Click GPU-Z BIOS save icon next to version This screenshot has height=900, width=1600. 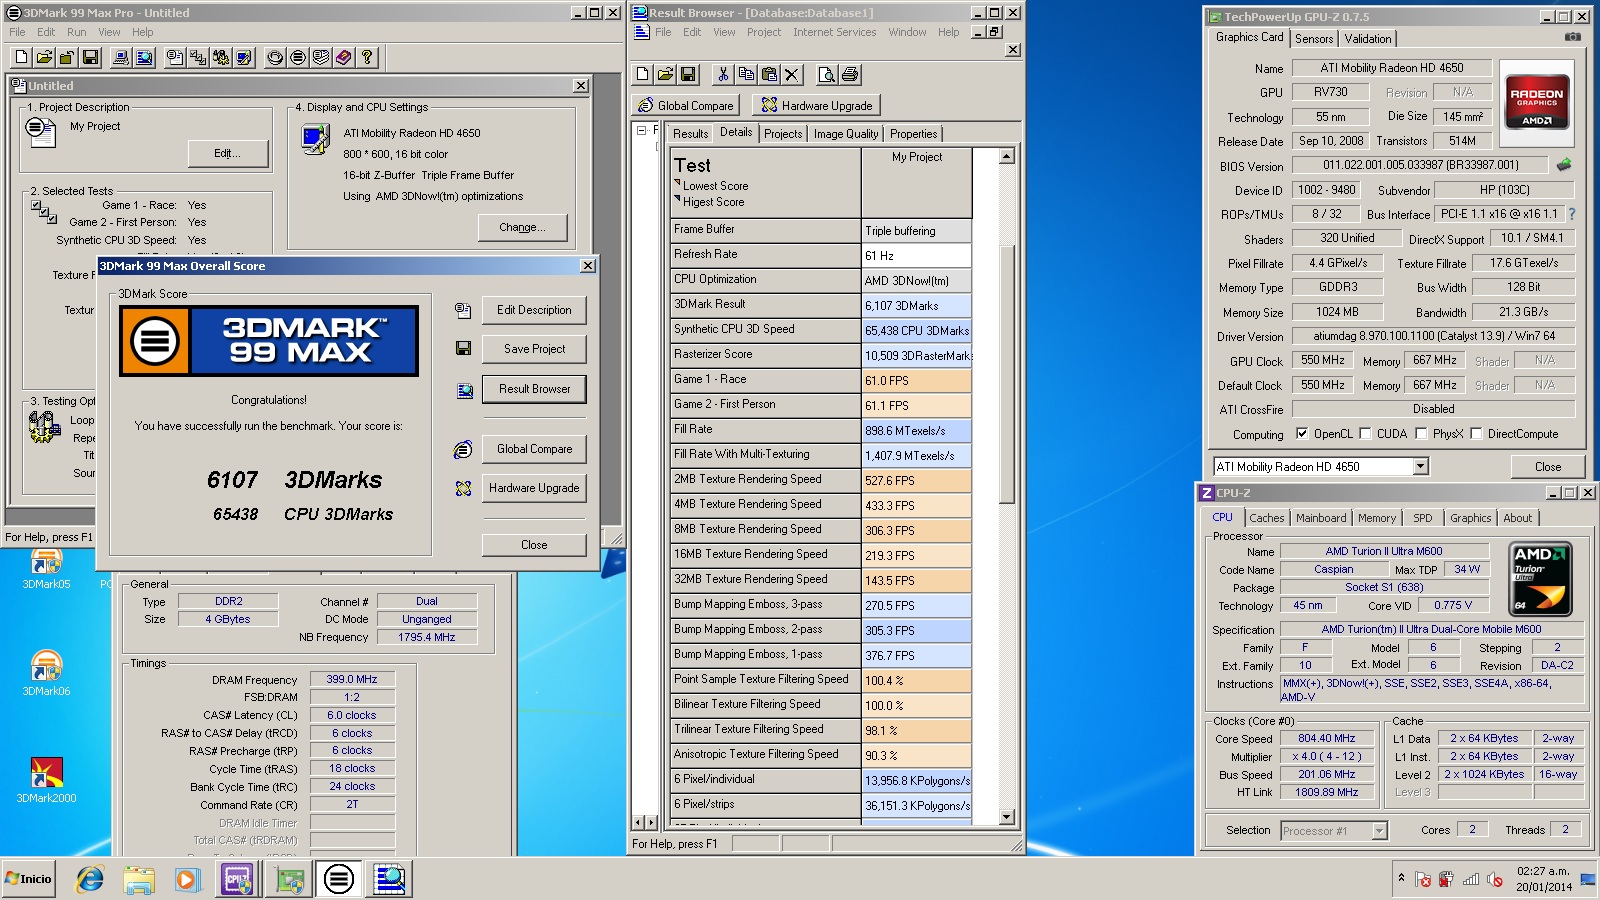[x=1564, y=165]
